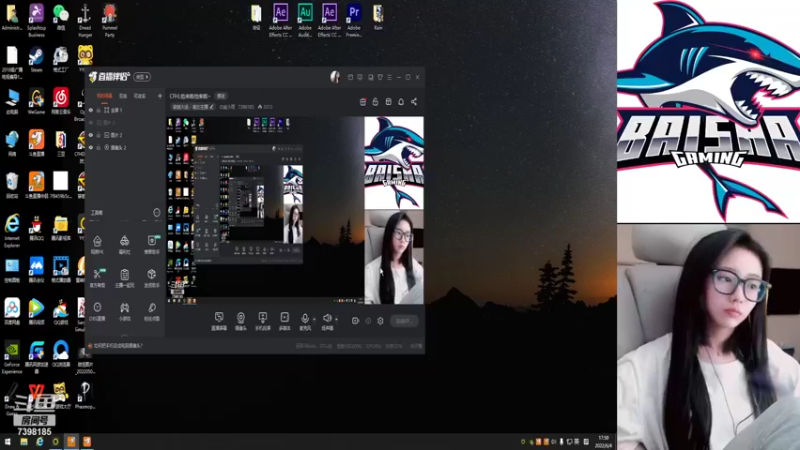Edit the stream category with pencil icon
Image resolution: width=800 pixels, height=450 pixels.
pyautogui.click(x=212, y=107)
